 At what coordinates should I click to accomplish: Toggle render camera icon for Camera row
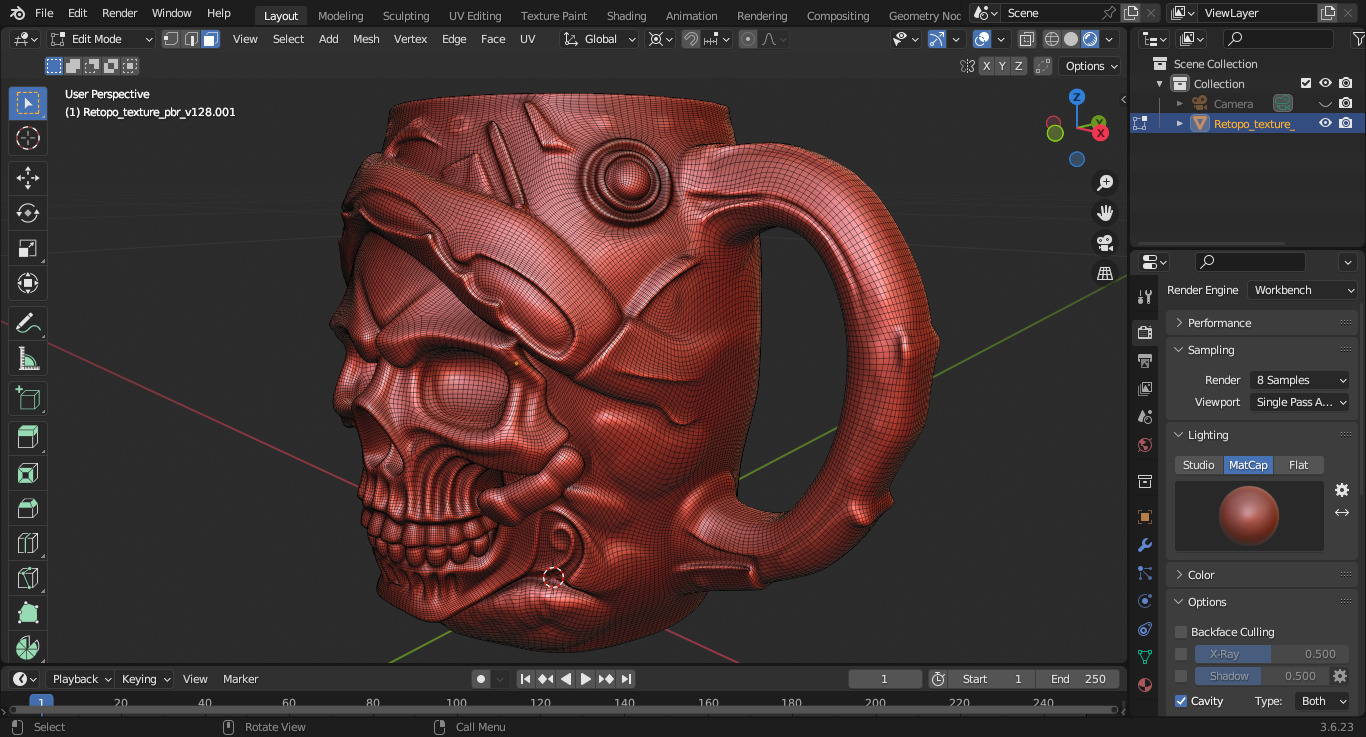(1346, 103)
